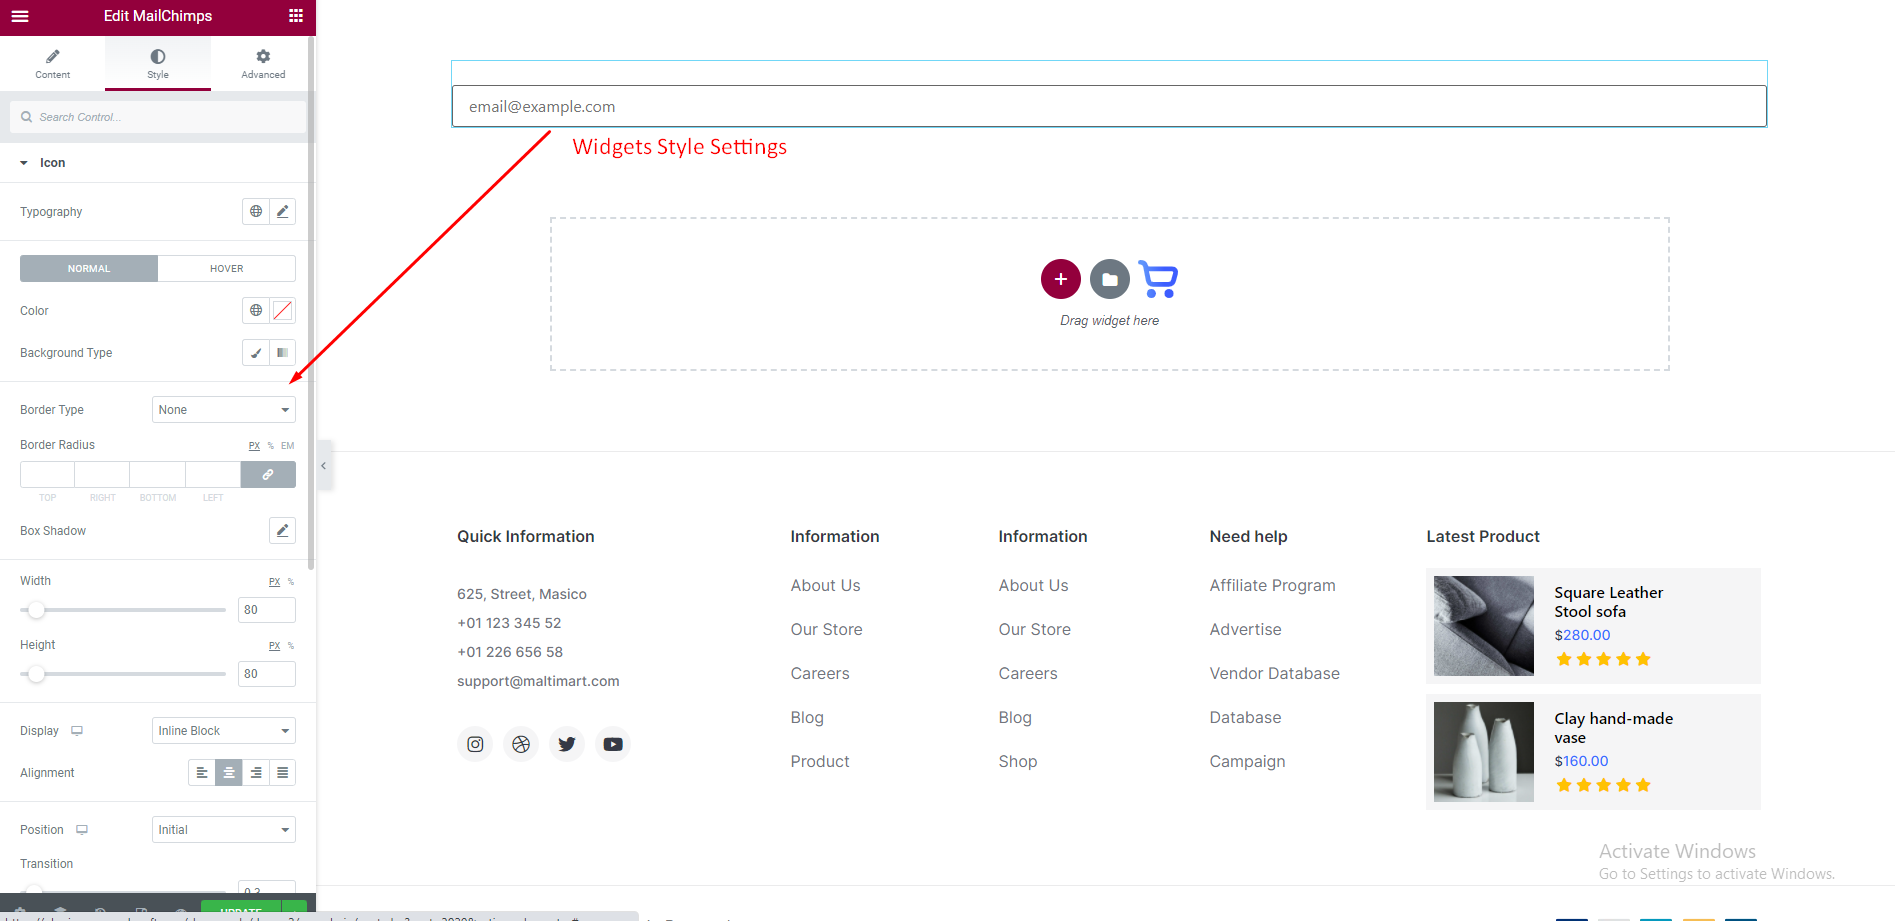Open the widgets grid panel icon

296,16
